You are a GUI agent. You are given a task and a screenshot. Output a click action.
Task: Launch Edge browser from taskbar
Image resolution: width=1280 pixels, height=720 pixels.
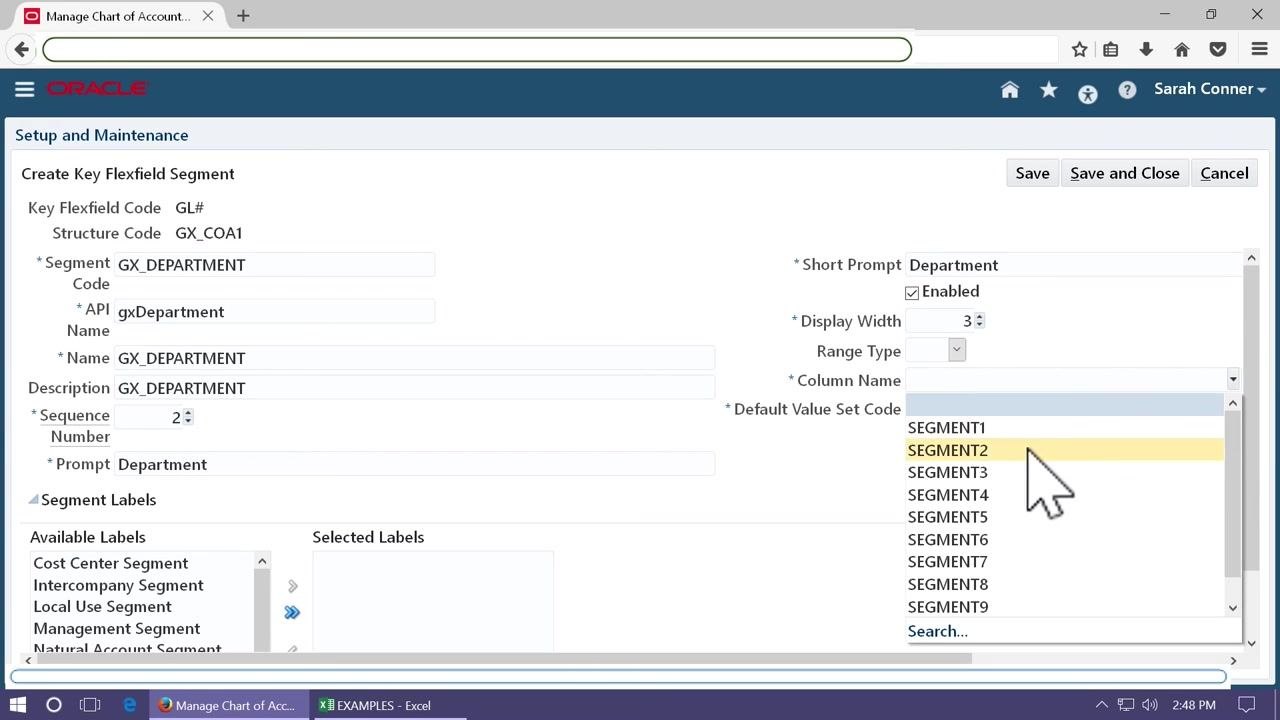(x=130, y=705)
